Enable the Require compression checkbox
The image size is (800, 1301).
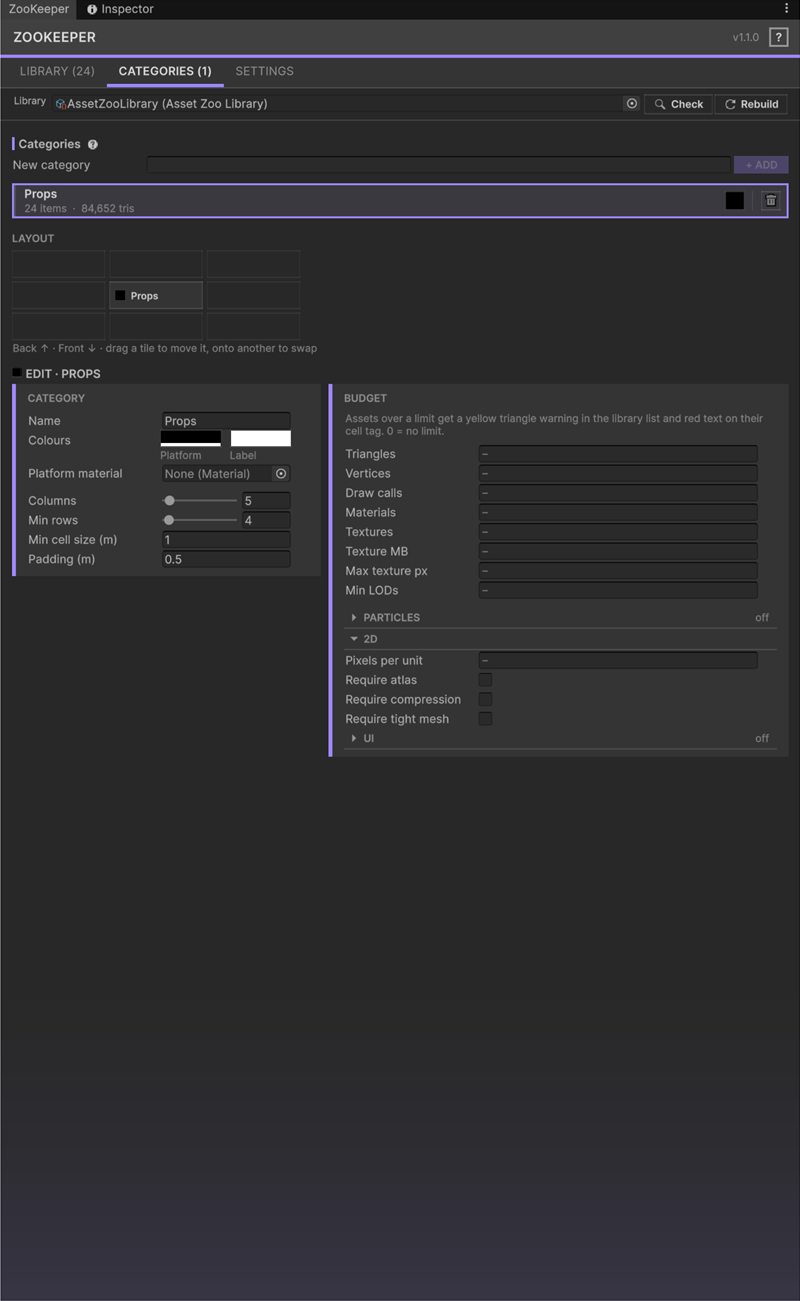point(485,699)
